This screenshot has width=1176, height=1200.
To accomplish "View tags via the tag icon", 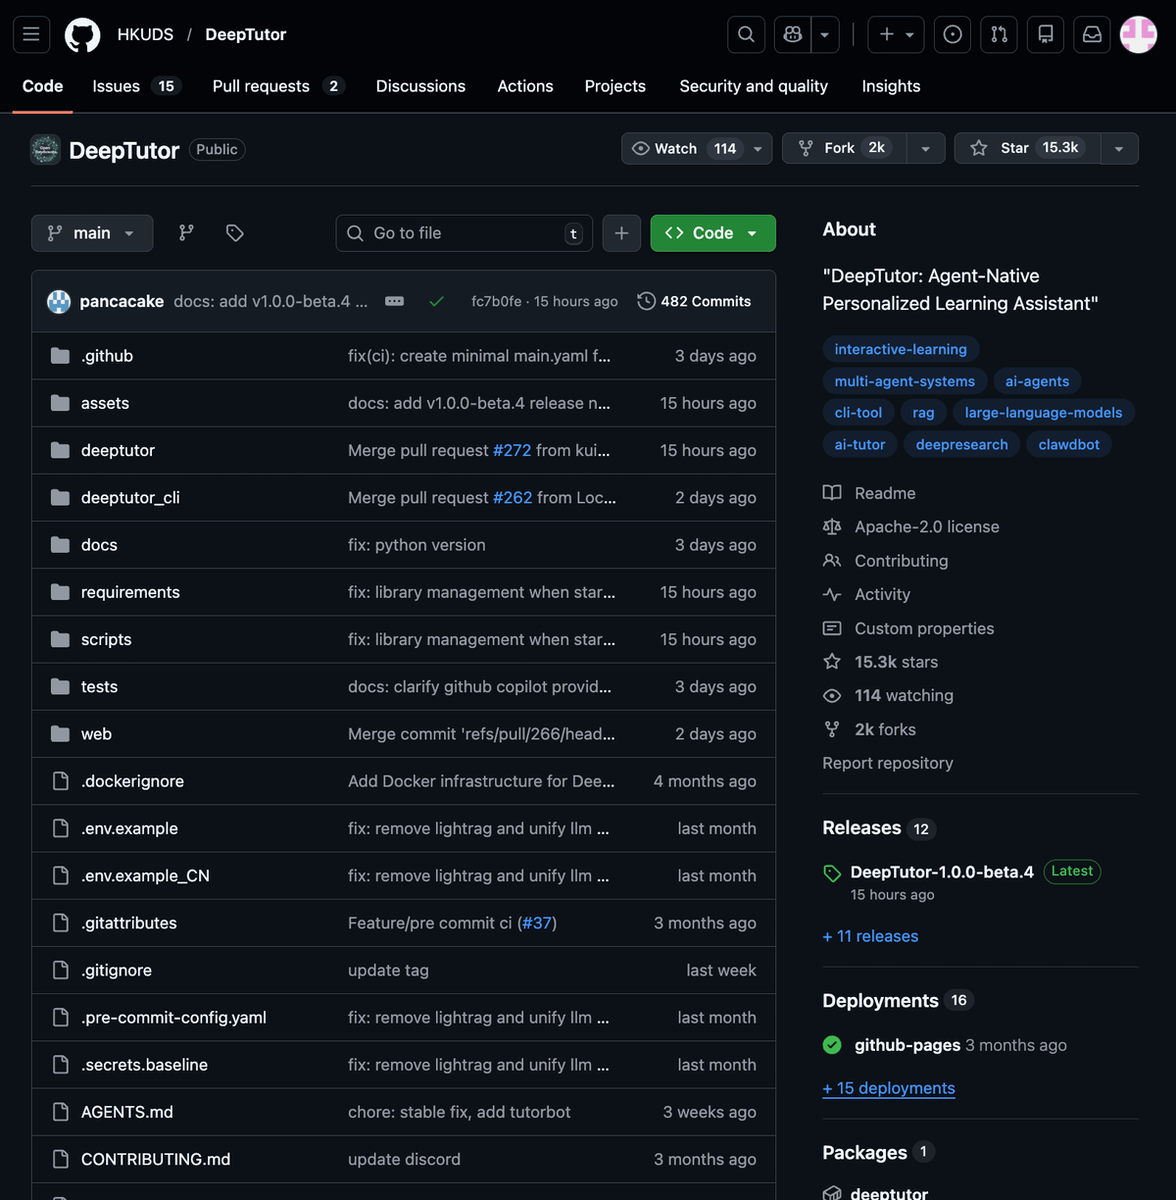I will [x=235, y=233].
